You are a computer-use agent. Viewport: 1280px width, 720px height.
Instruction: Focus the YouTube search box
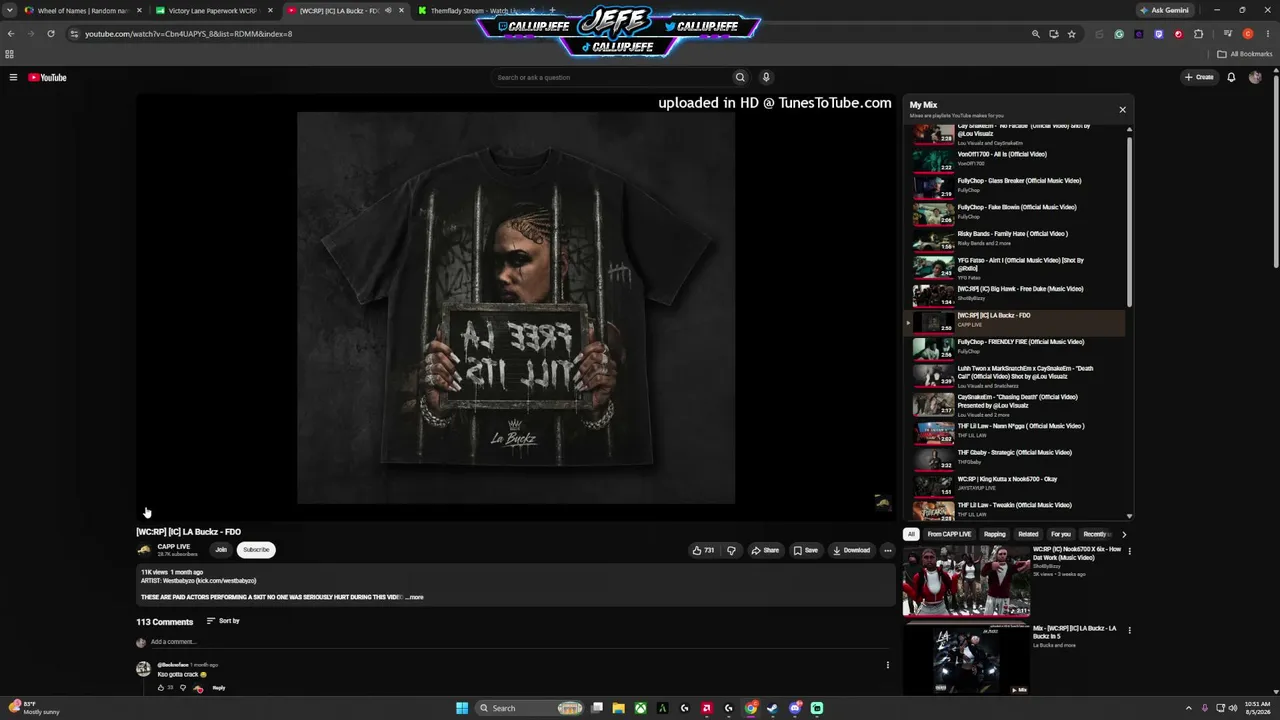[x=610, y=77]
